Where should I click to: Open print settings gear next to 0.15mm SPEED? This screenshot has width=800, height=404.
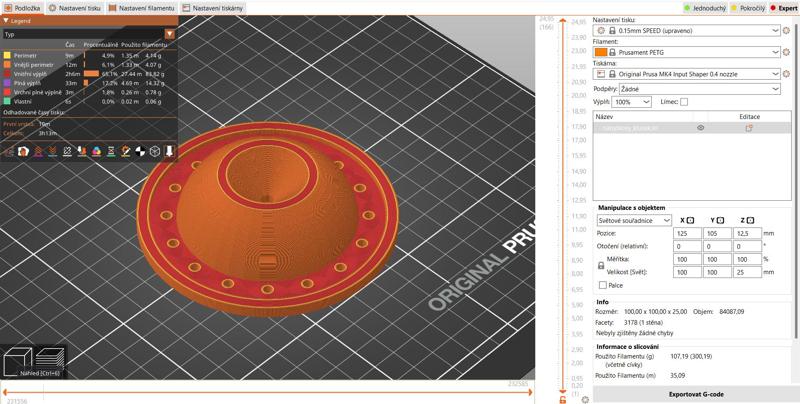(786, 31)
